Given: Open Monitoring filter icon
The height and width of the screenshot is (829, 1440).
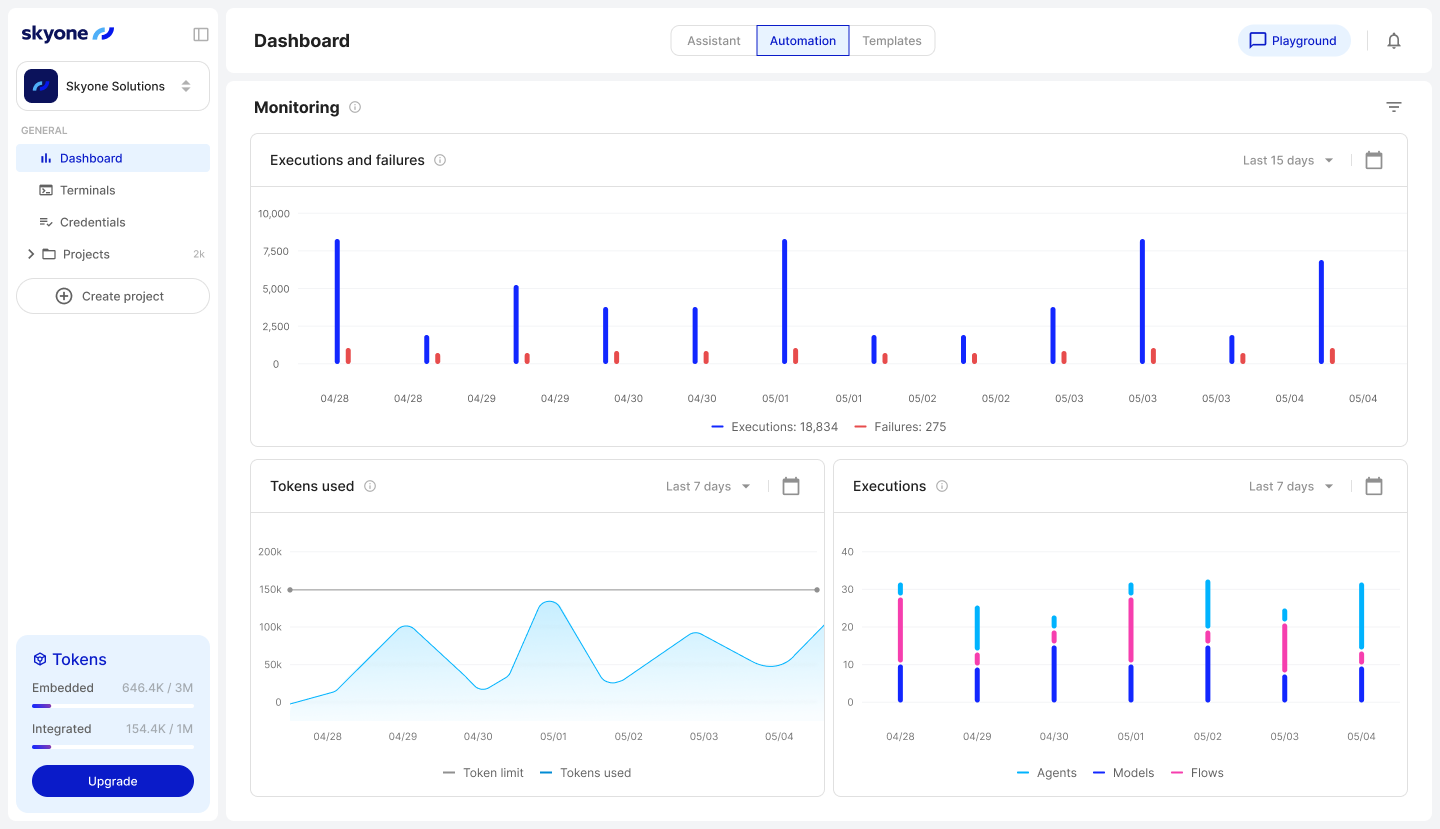Looking at the screenshot, I should (x=1393, y=107).
